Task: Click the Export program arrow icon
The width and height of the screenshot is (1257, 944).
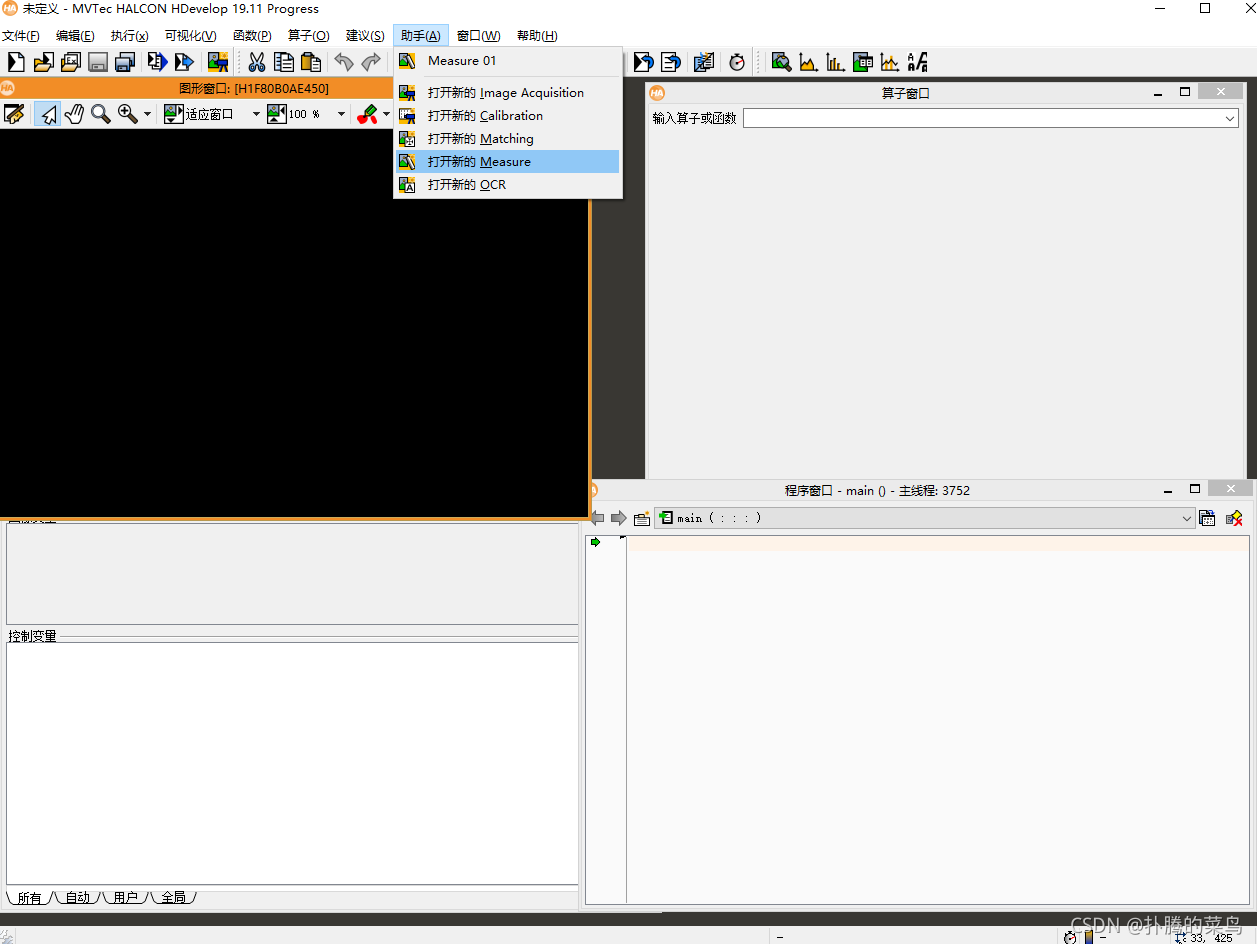Action: pos(184,62)
